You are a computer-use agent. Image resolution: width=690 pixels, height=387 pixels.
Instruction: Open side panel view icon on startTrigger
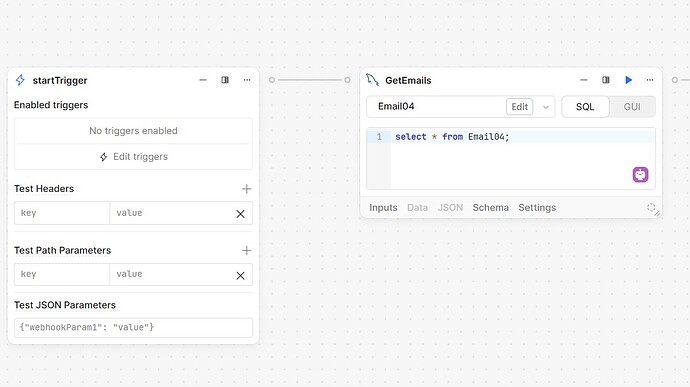225,80
